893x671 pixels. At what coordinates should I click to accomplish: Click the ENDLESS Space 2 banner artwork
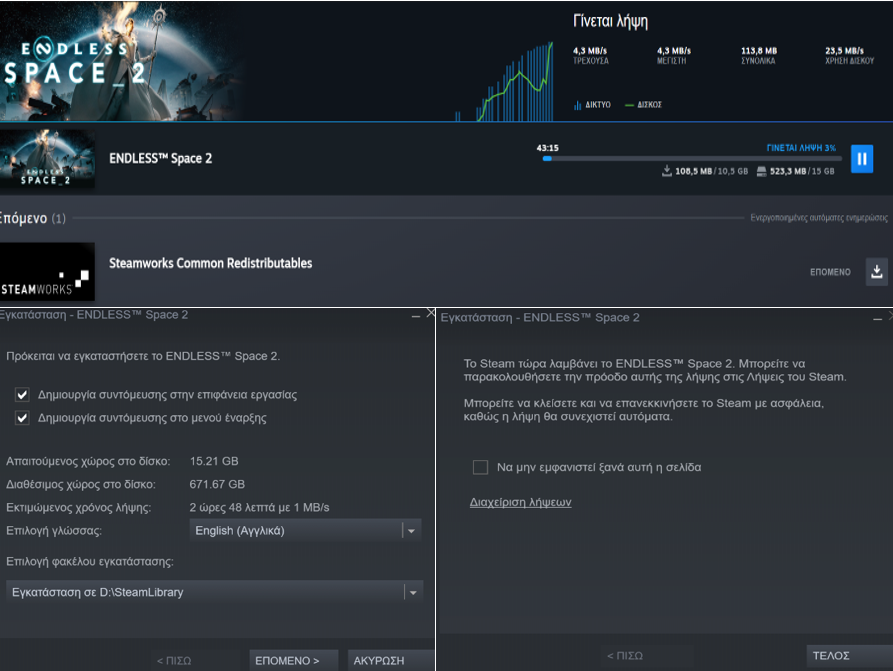(122, 60)
